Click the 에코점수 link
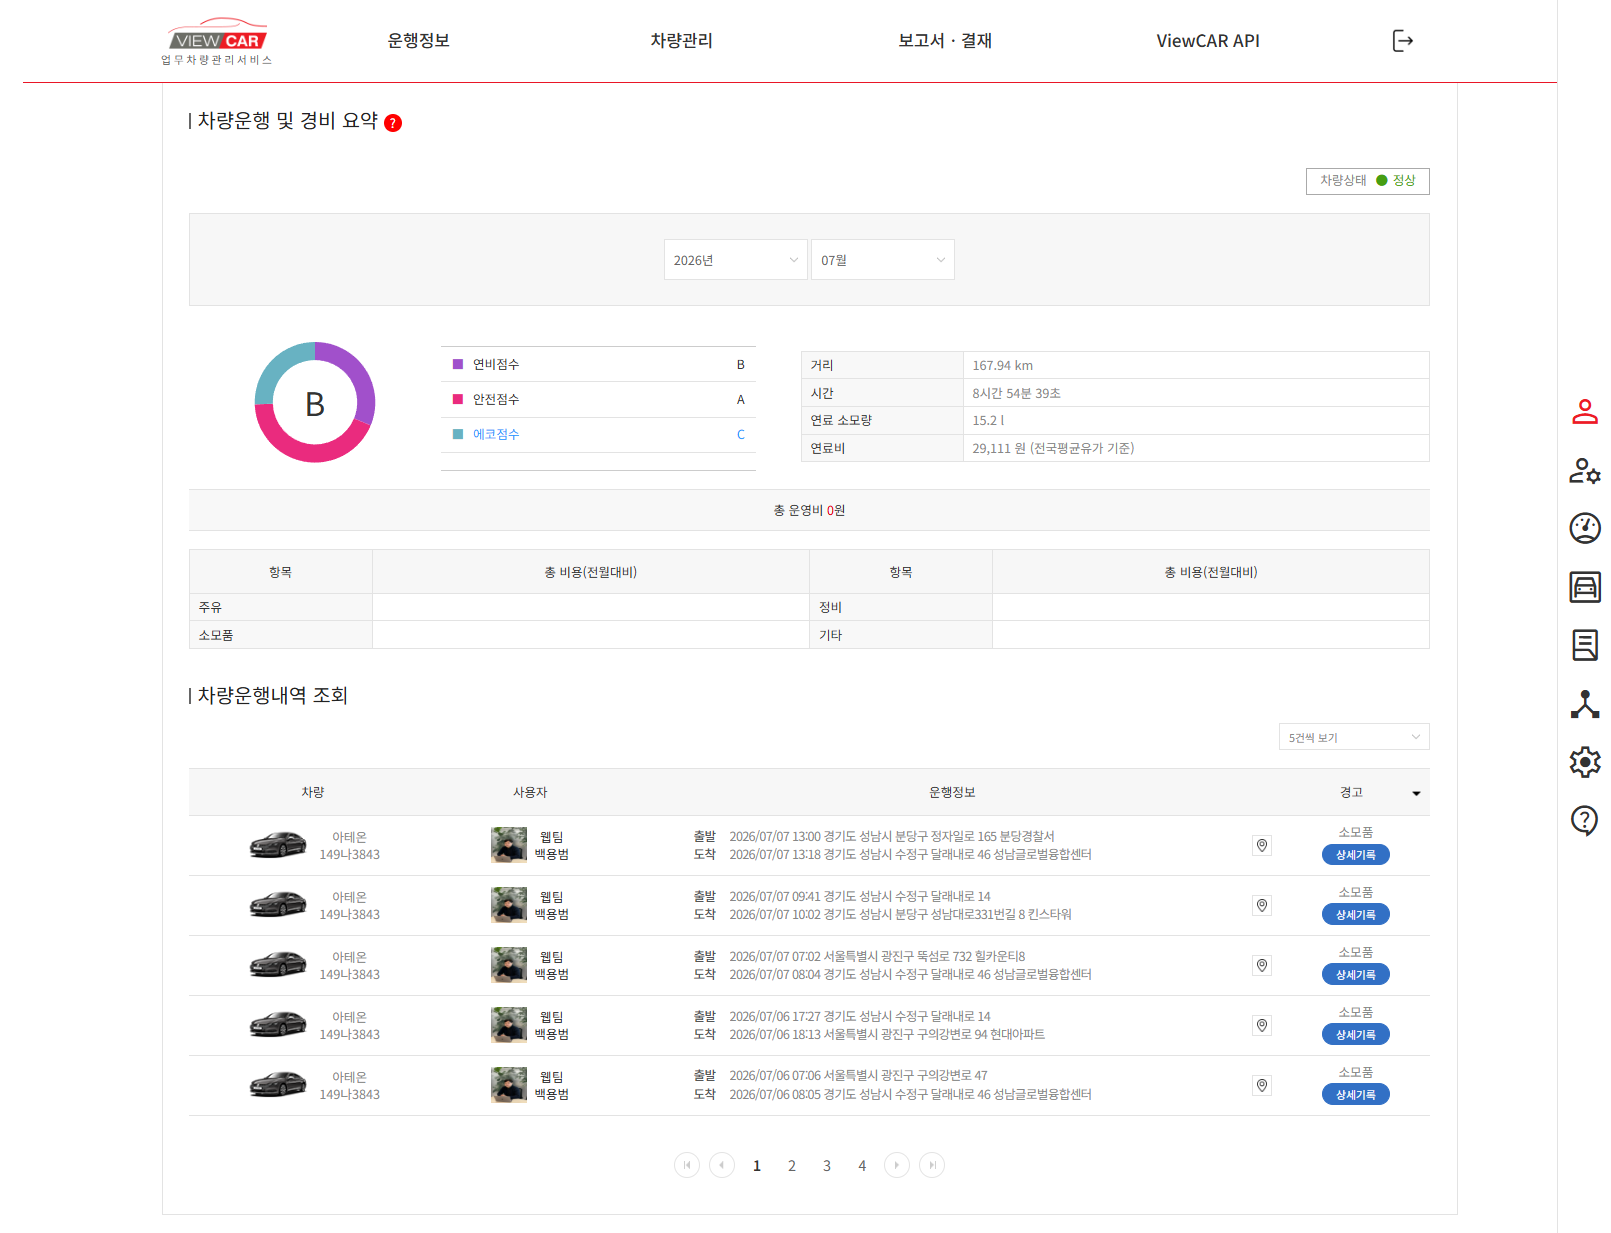 click(x=496, y=435)
